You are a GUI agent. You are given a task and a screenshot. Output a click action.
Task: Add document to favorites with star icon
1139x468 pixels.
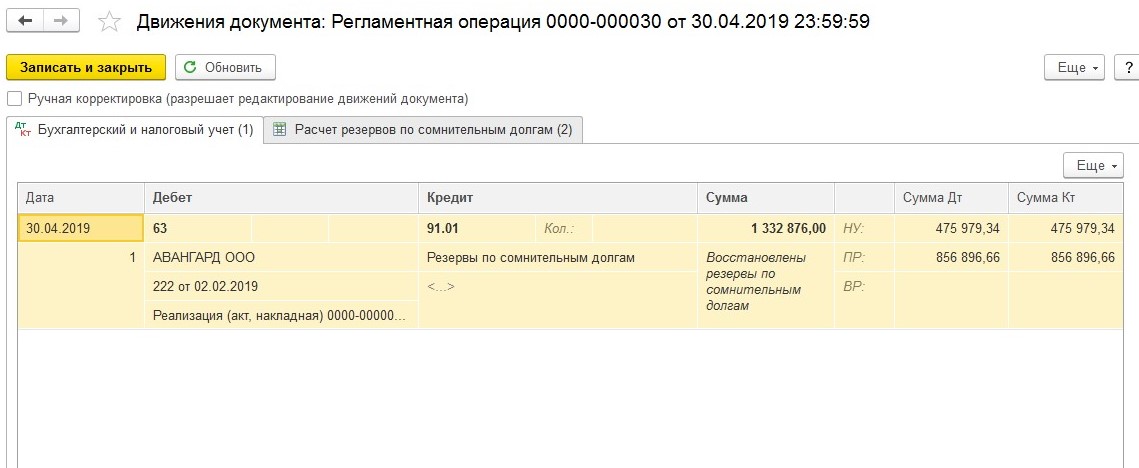(x=111, y=22)
